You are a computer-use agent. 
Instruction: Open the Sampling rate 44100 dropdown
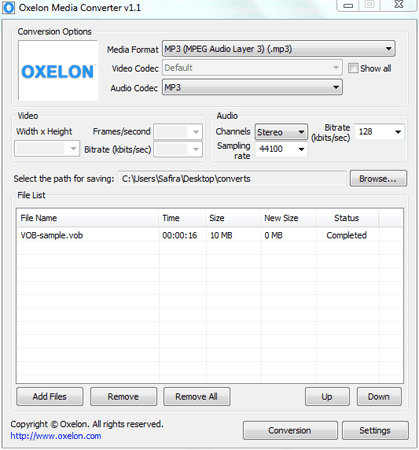click(x=281, y=149)
